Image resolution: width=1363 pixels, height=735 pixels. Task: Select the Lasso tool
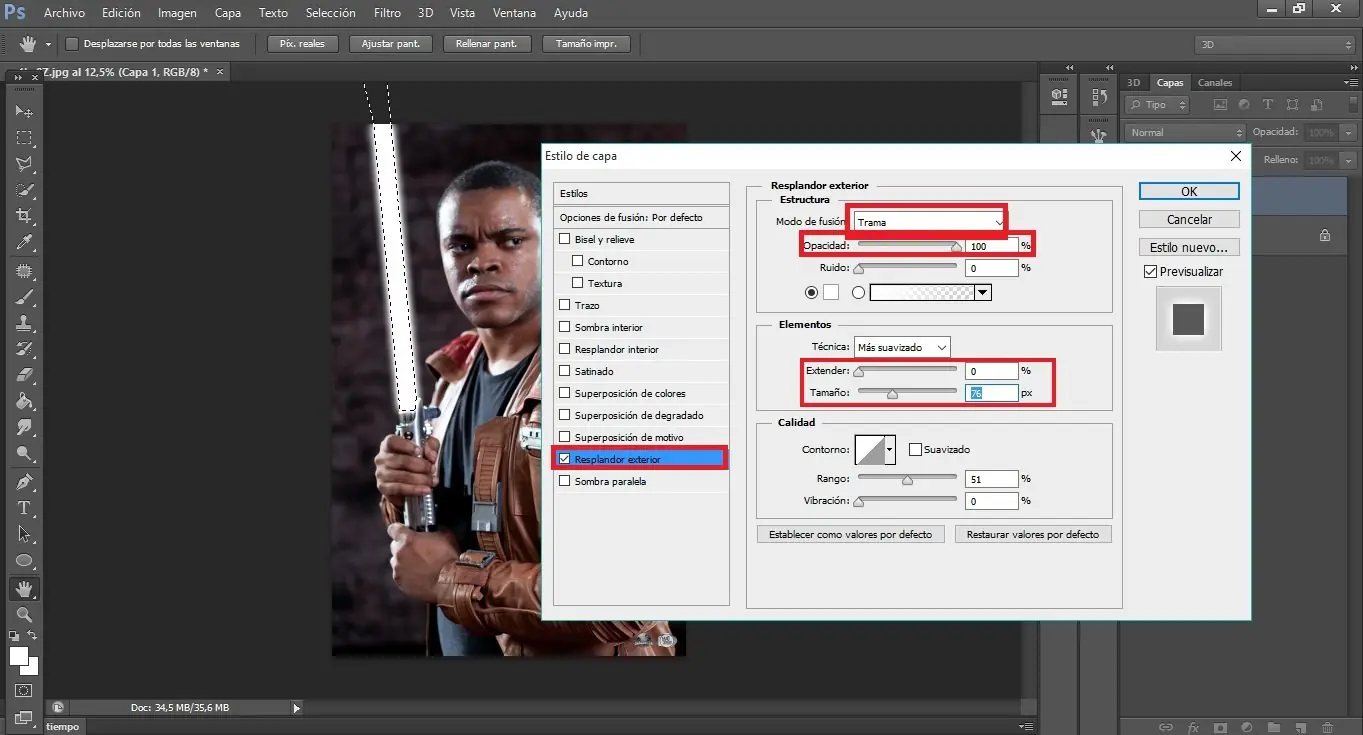click(x=24, y=164)
